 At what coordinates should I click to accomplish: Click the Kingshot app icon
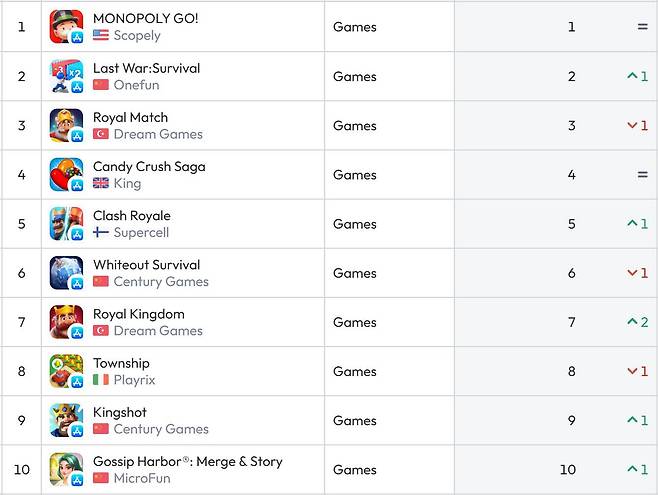(66, 420)
